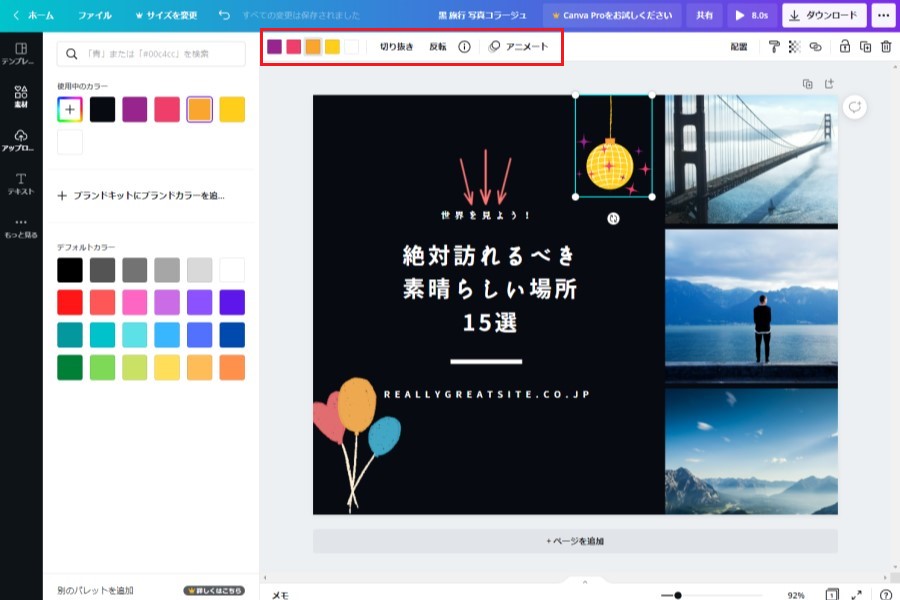Click the color search input field
900x600 pixels.
(x=151, y=54)
